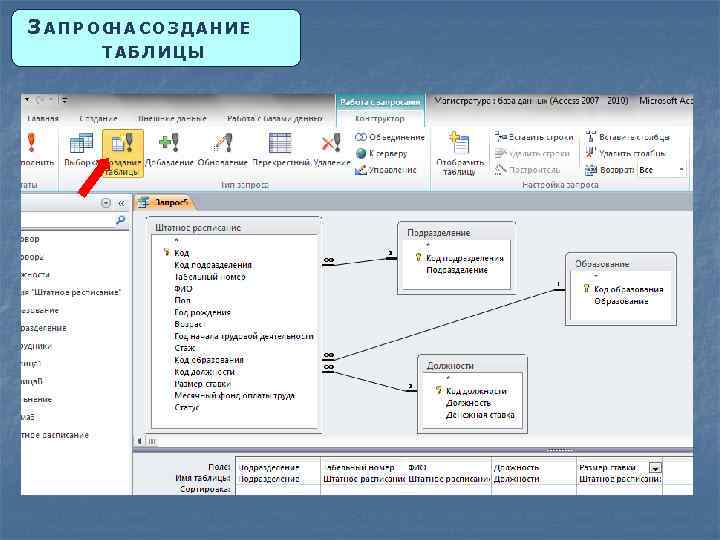Select Месячный фонд оплаты труда field
The height and width of the screenshot is (540, 720).
point(235,396)
